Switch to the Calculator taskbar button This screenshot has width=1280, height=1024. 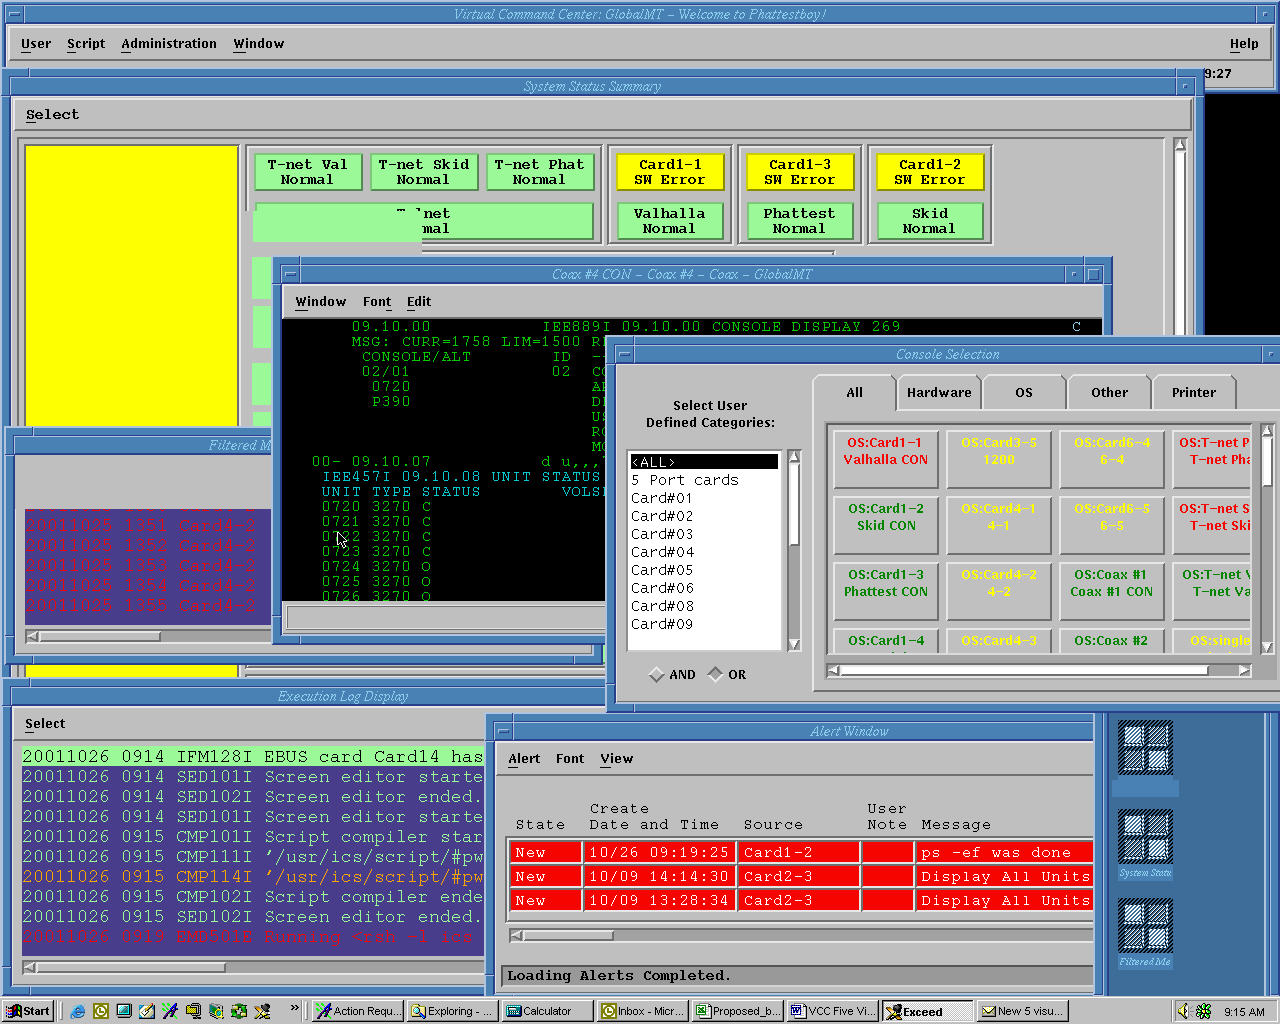[x=548, y=1011]
